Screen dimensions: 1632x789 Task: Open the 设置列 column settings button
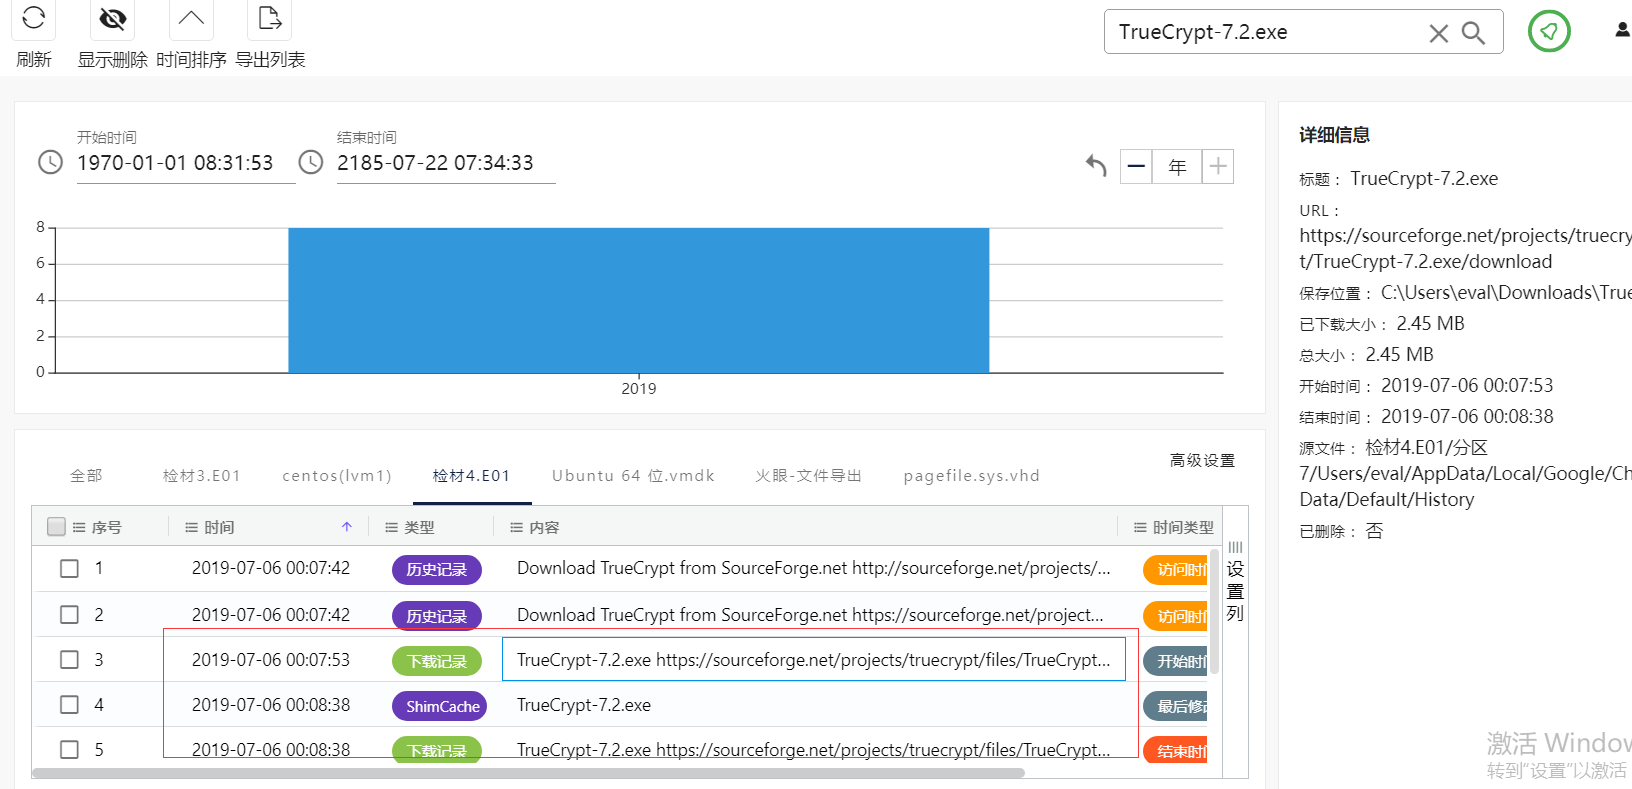pos(1235,582)
